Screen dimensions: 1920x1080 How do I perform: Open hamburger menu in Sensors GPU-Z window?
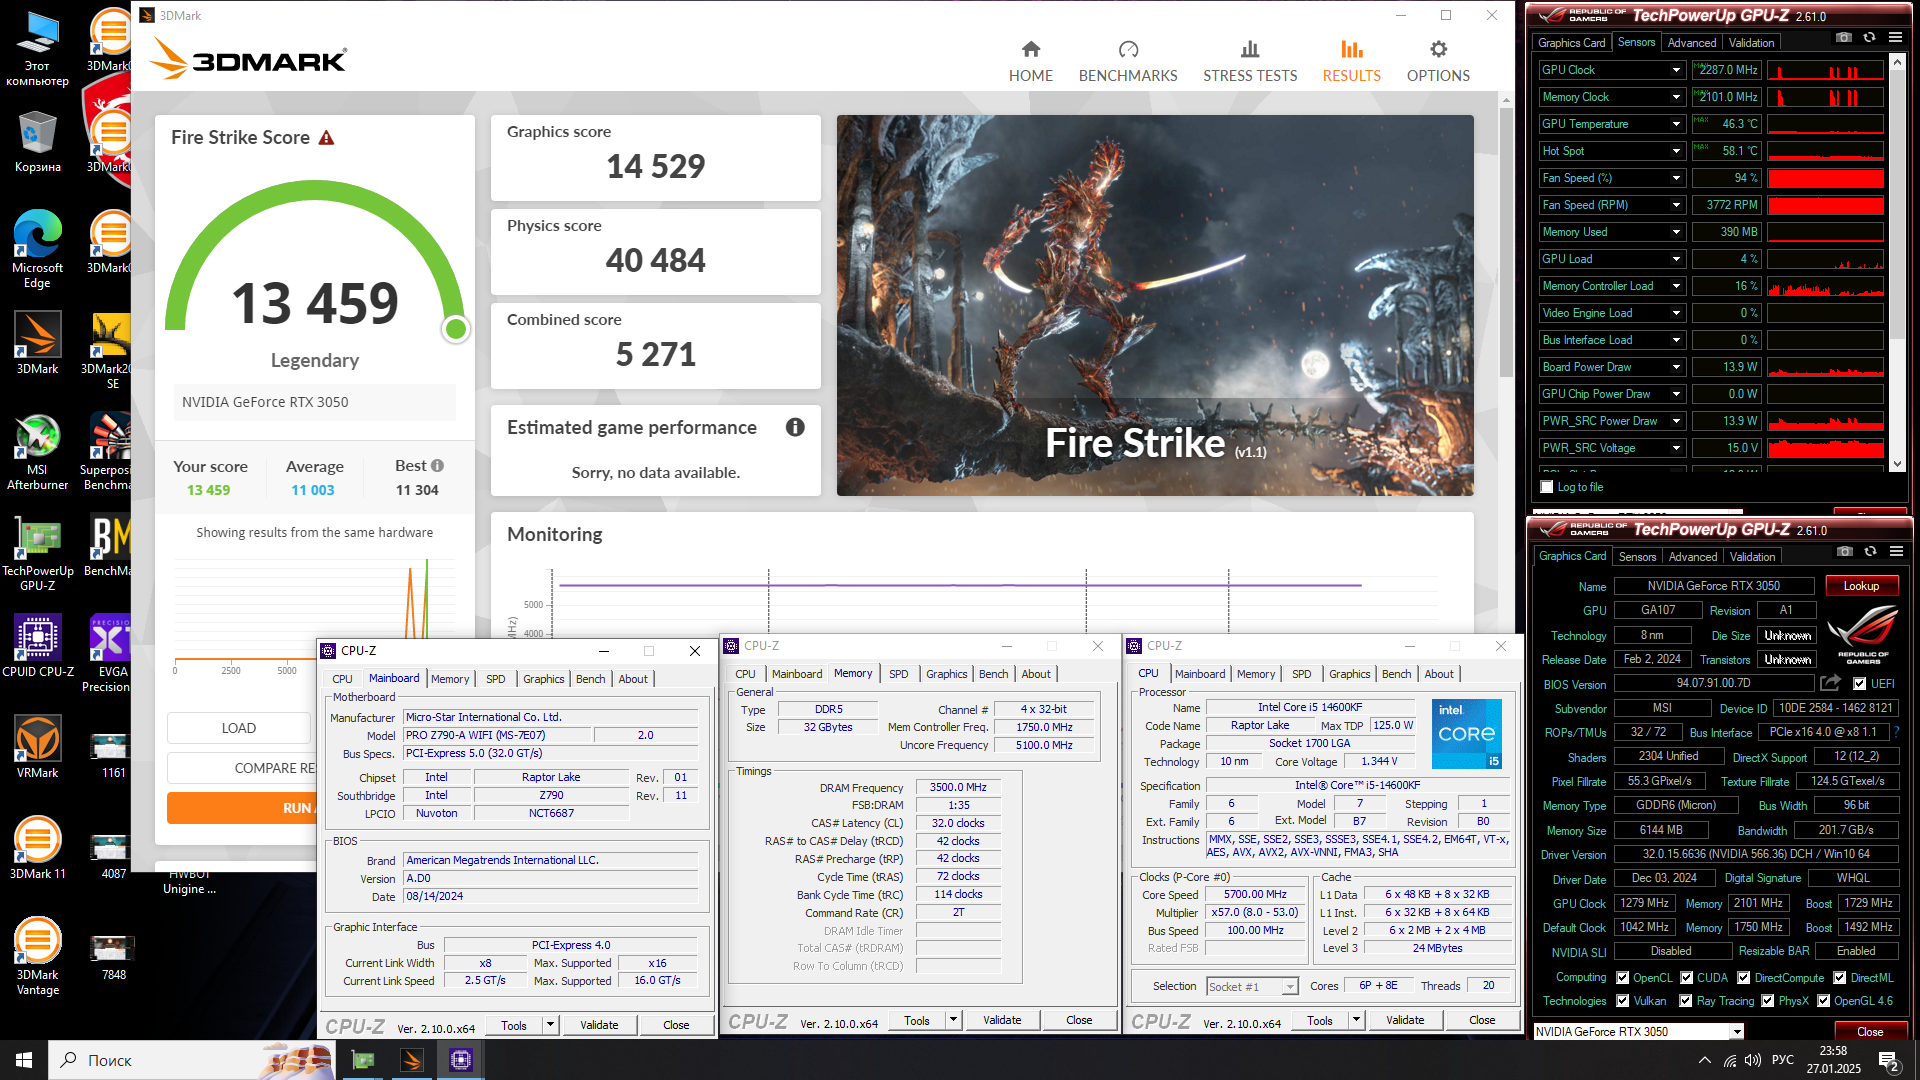1895,38
